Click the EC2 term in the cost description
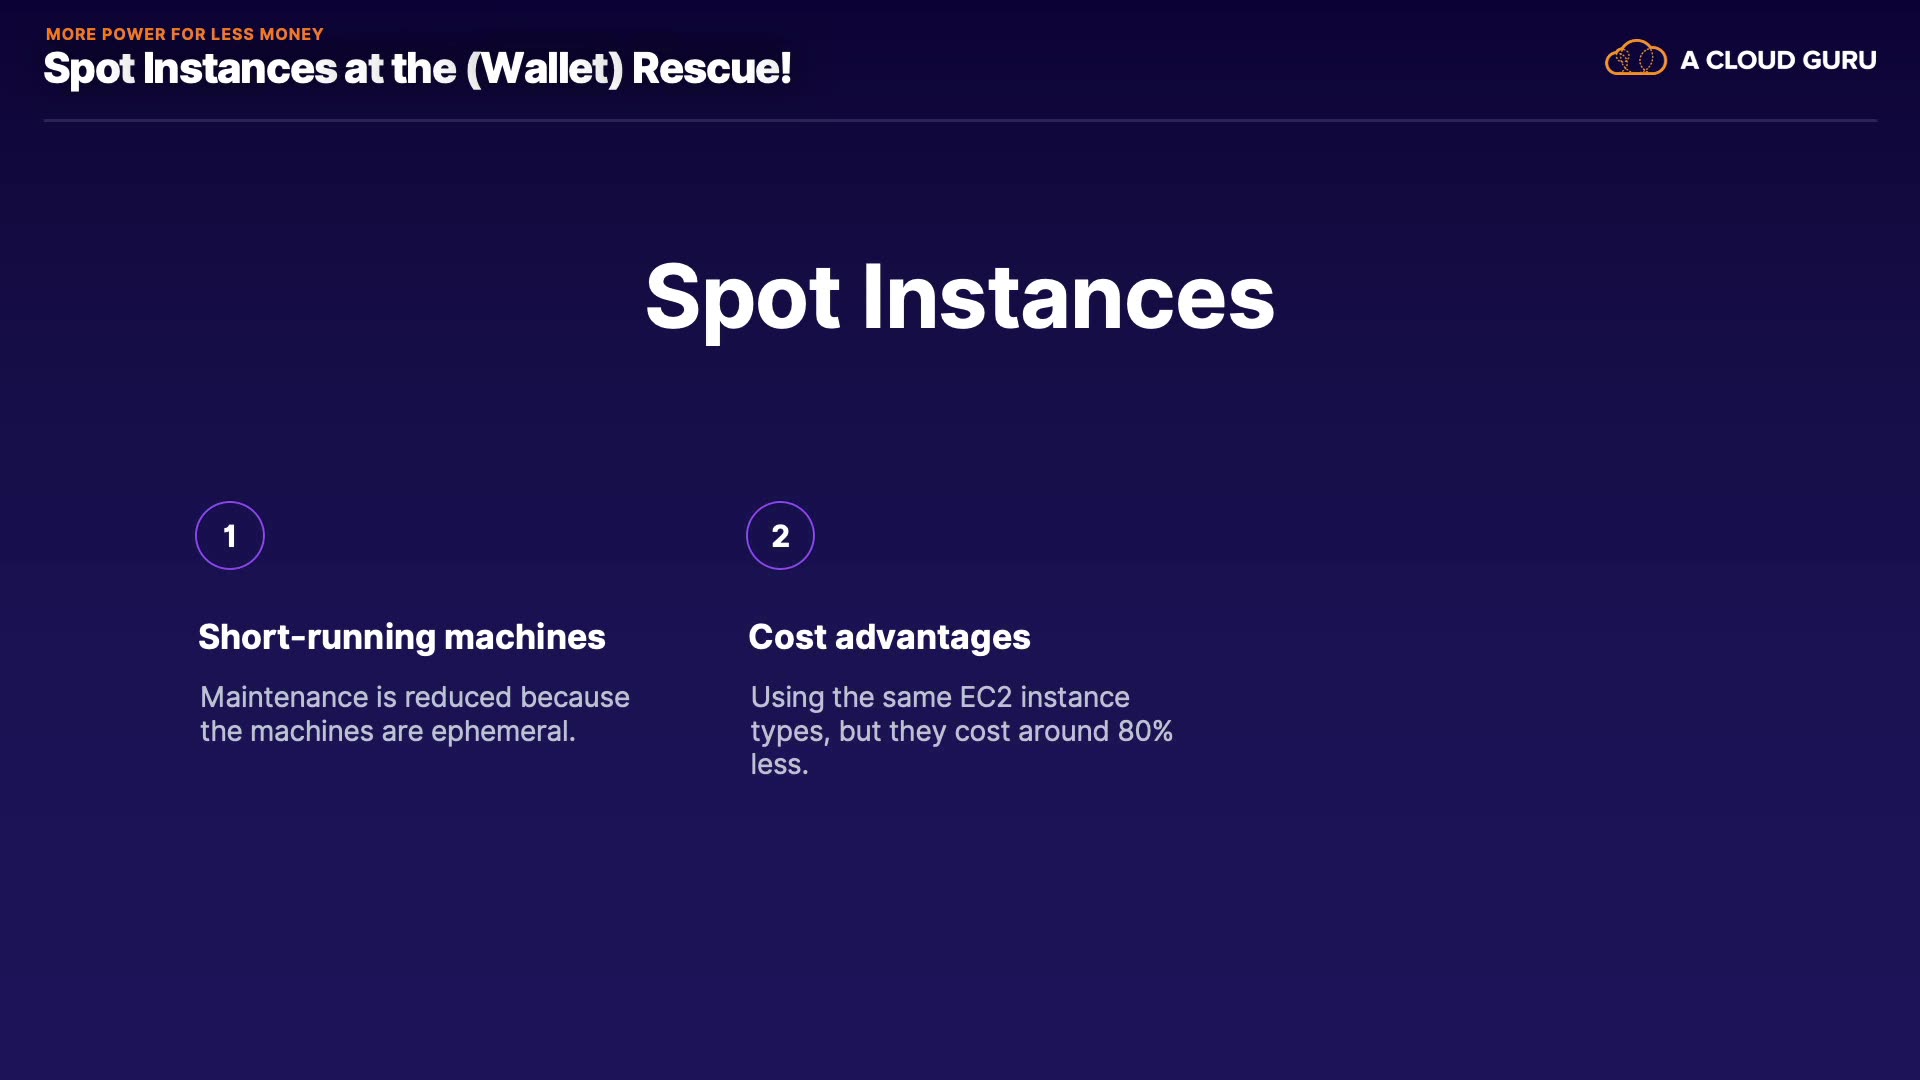Viewport: 1920px width, 1080px height. click(986, 697)
